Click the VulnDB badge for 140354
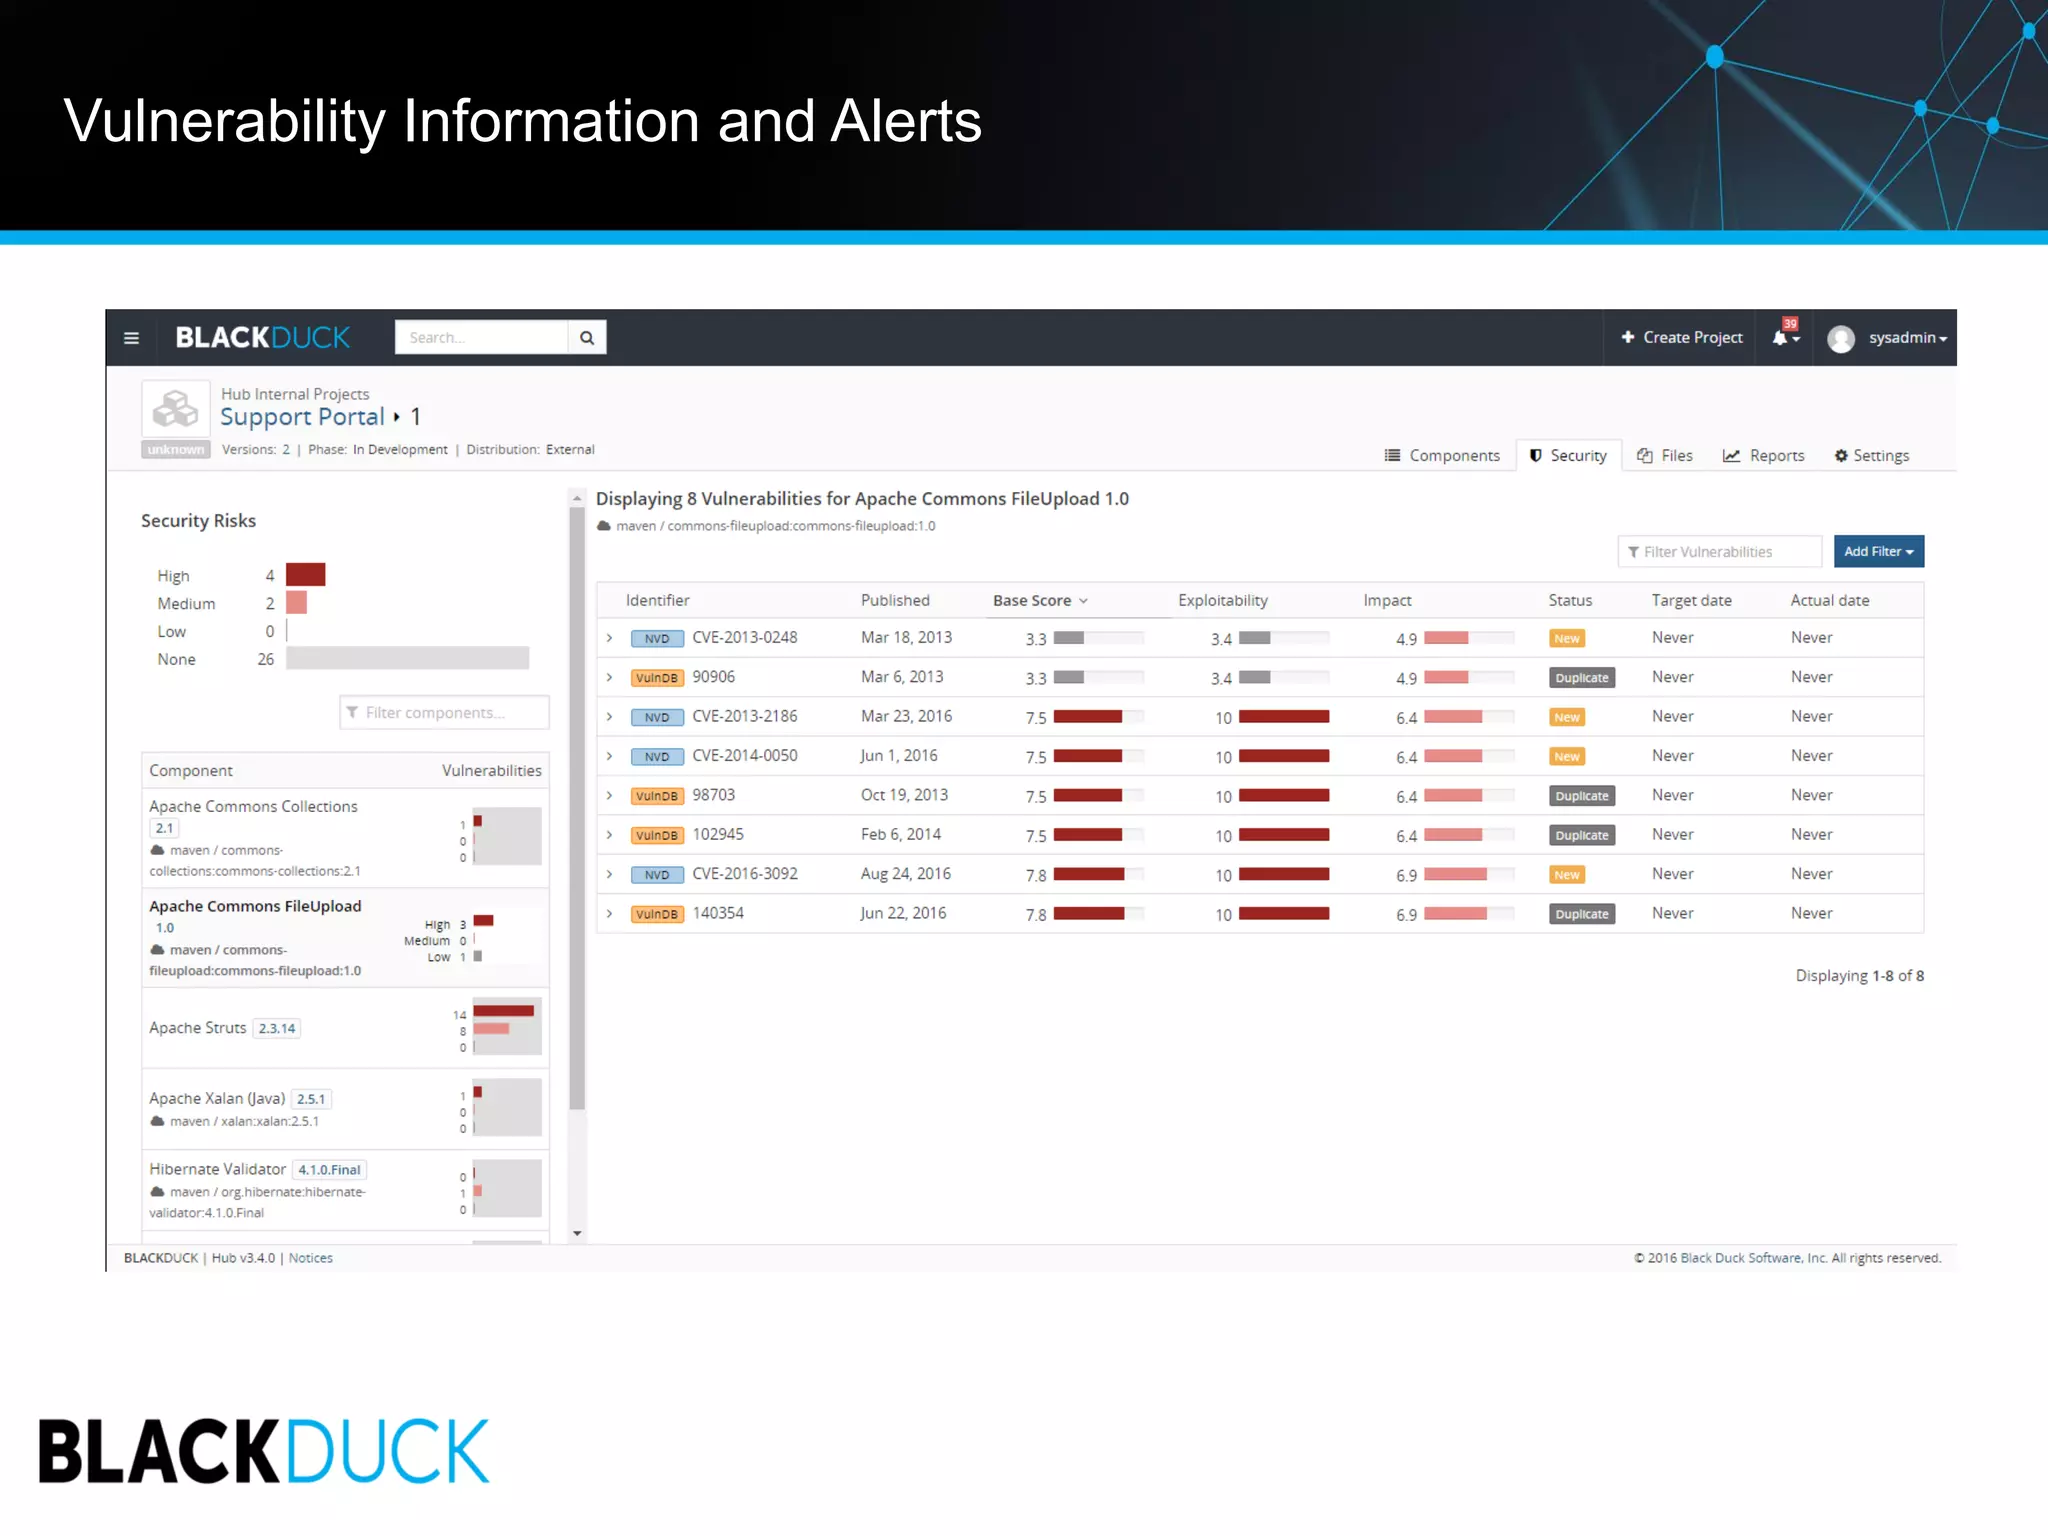 [x=657, y=914]
